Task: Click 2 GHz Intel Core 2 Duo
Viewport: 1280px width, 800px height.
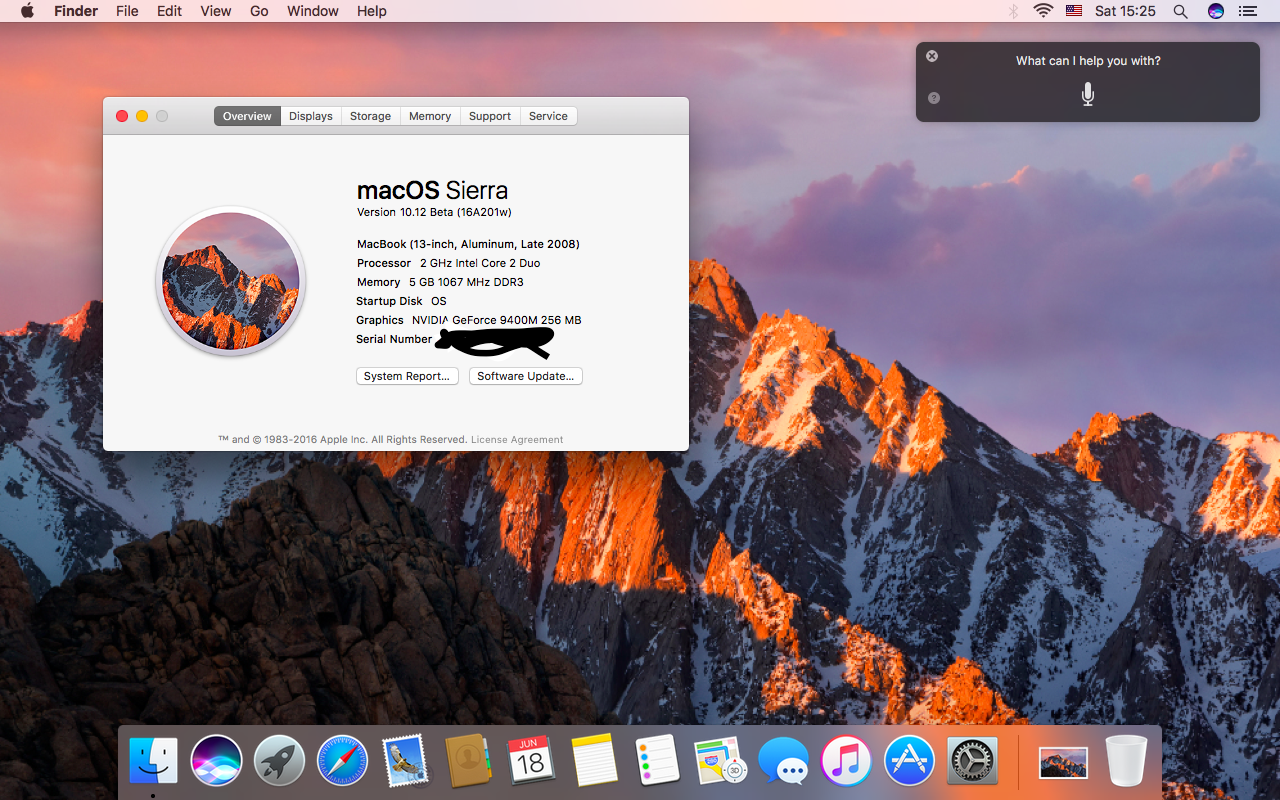Action: tap(480, 263)
